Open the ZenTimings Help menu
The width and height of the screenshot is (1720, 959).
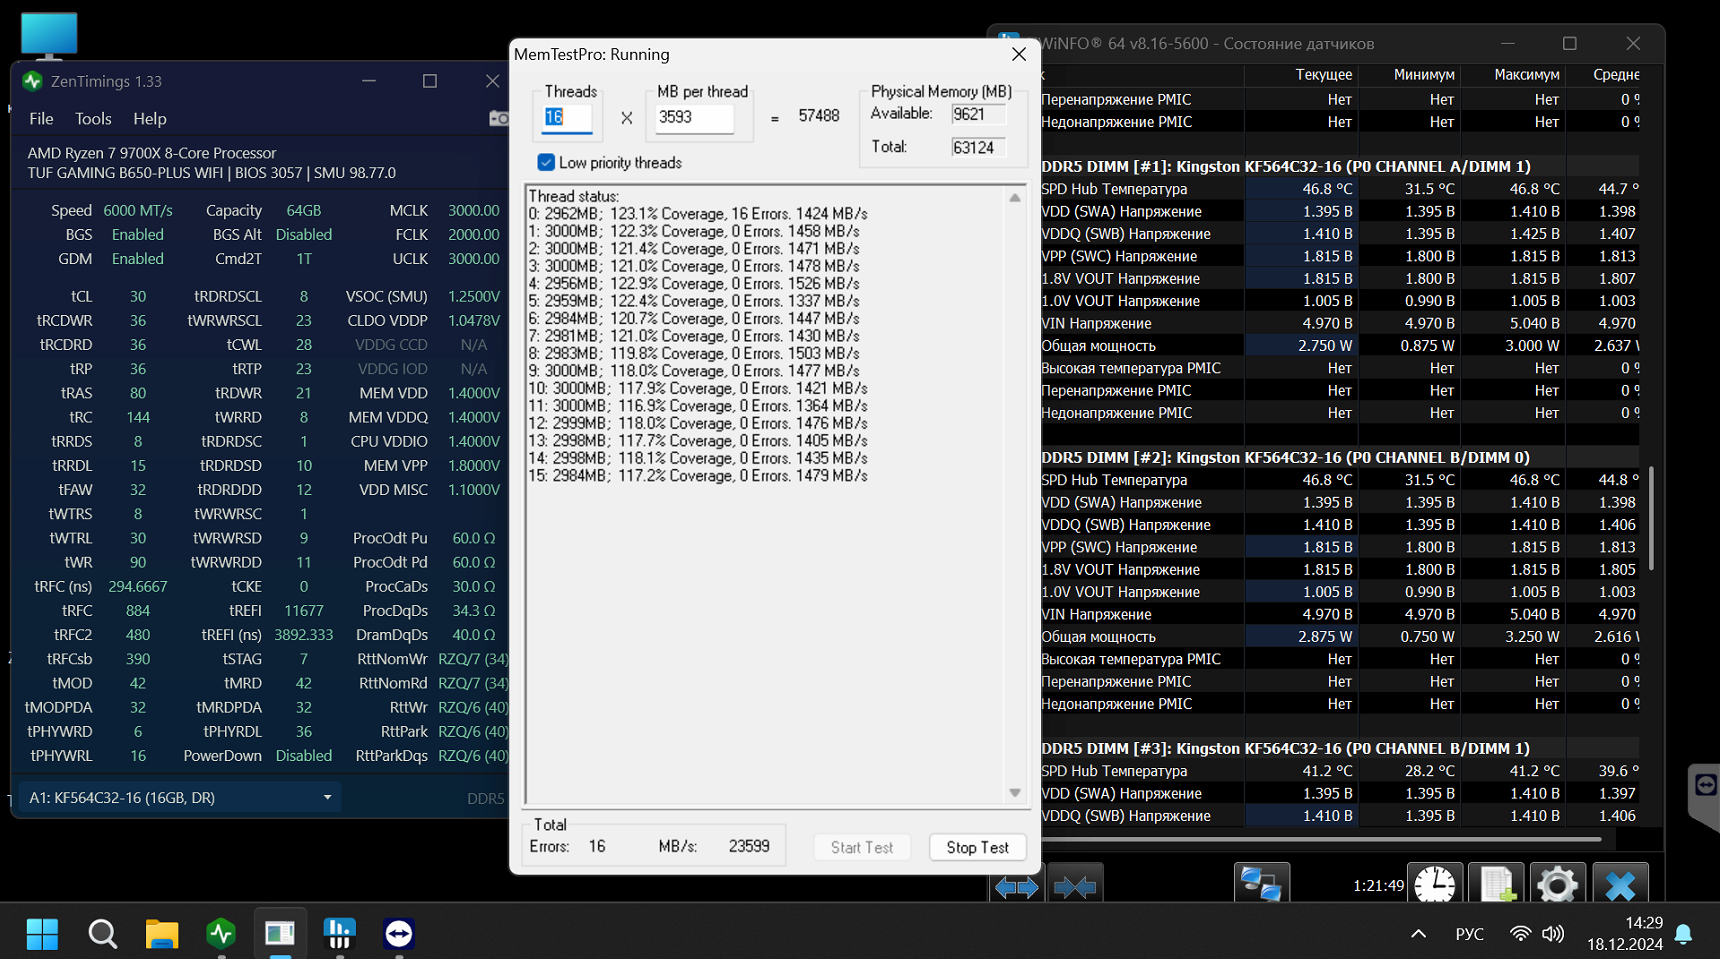pos(150,119)
